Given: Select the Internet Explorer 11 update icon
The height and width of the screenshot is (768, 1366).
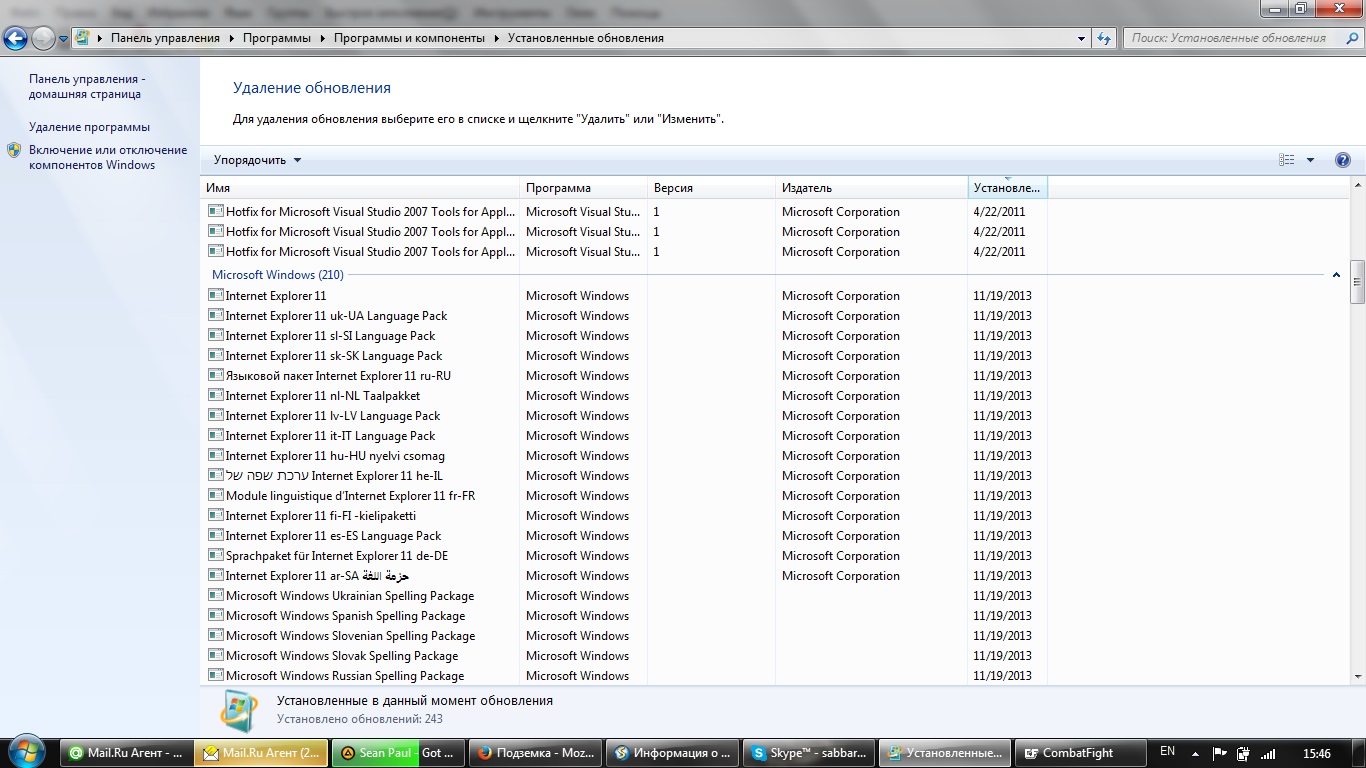Looking at the screenshot, I should click(x=215, y=295).
